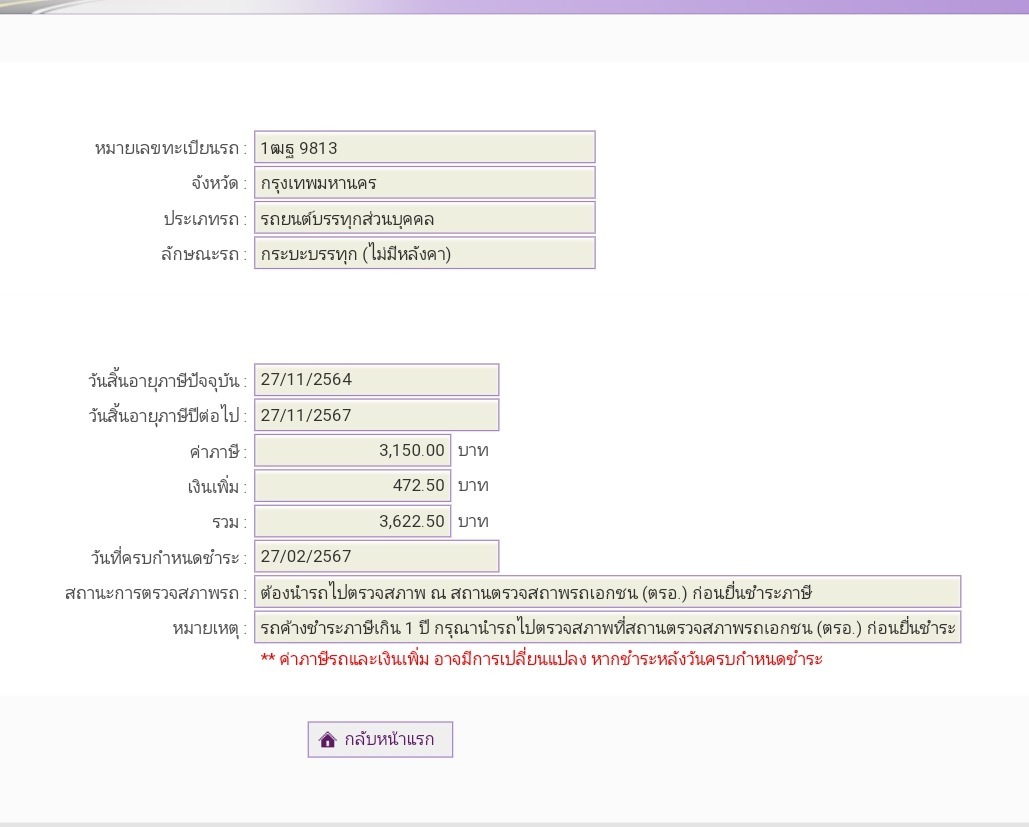Click the ประเภทรถ field รถยนต์บรรทุกส่วนบุคคล

425,218
